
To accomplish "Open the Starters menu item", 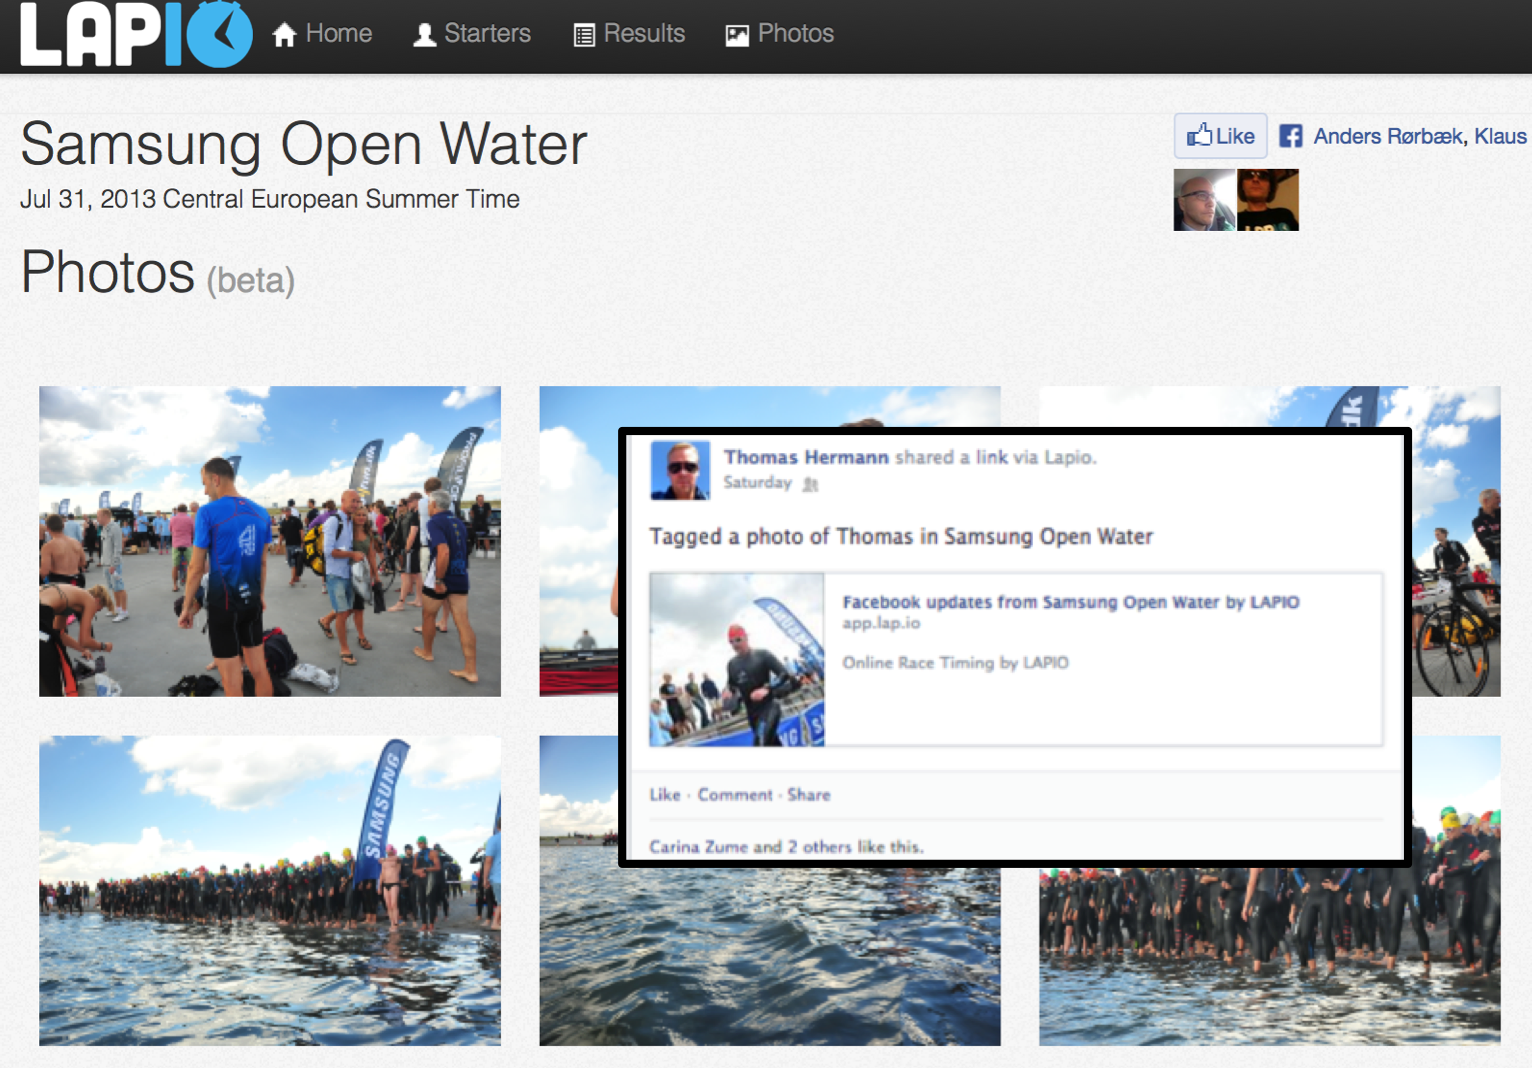I will (x=472, y=34).
